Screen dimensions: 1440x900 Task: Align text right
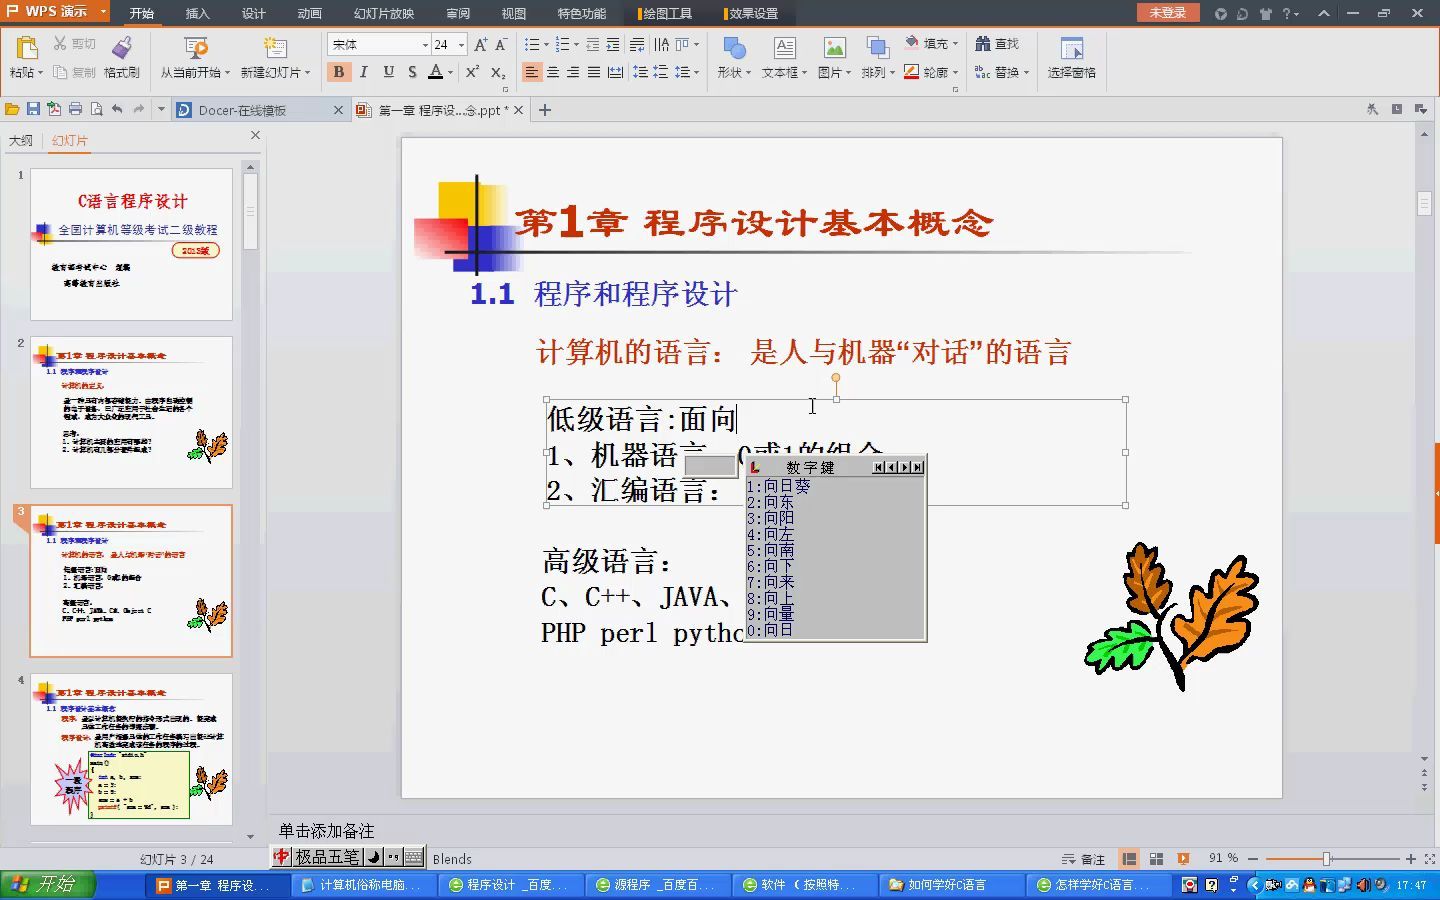(x=573, y=72)
